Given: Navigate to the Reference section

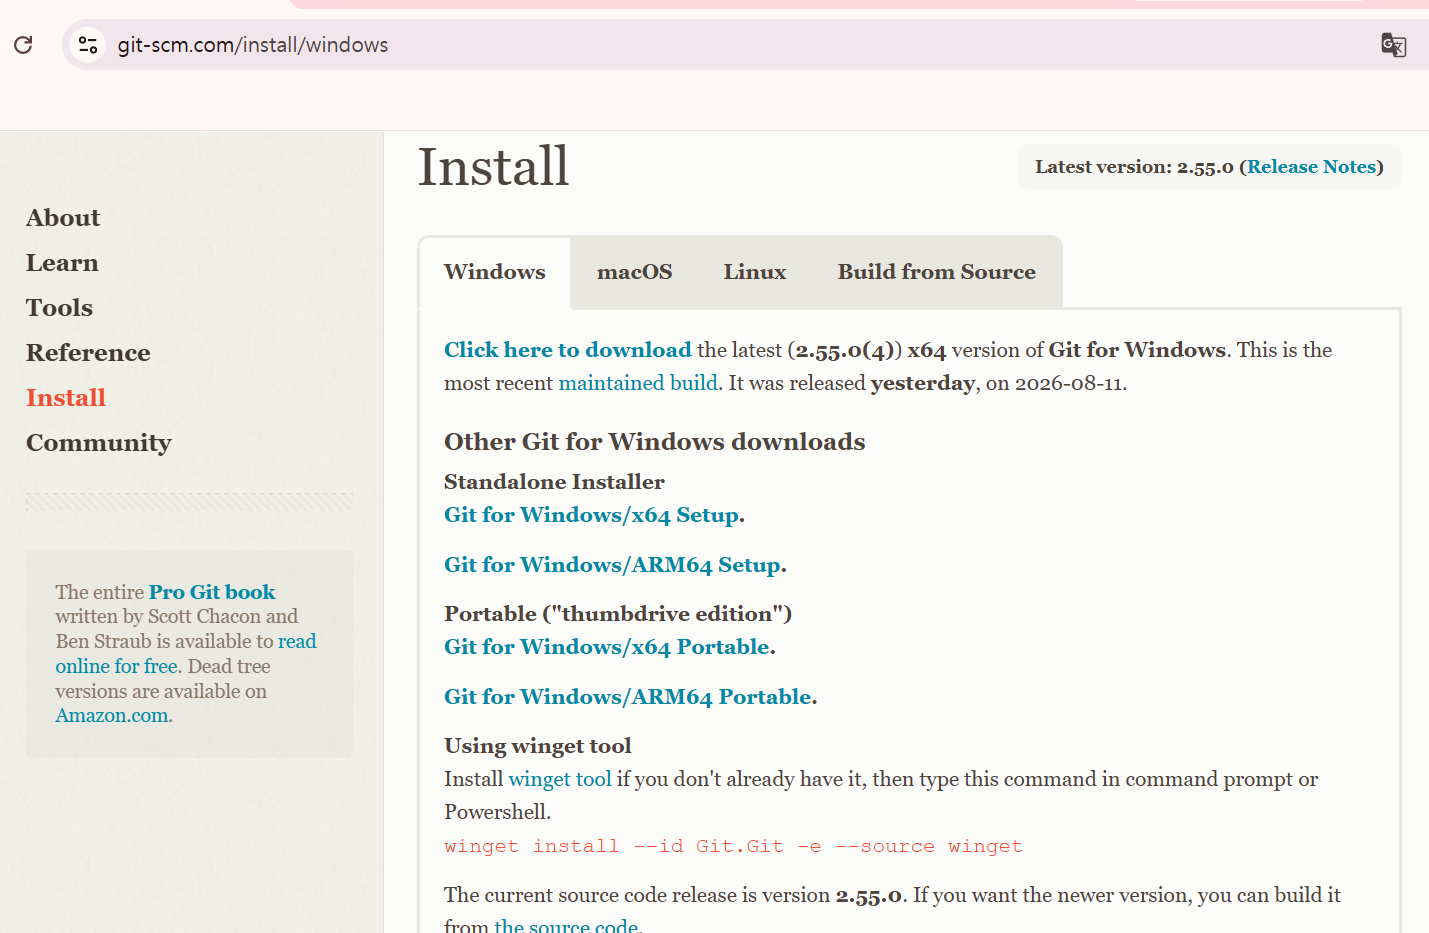Looking at the screenshot, I should click(x=88, y=353).
